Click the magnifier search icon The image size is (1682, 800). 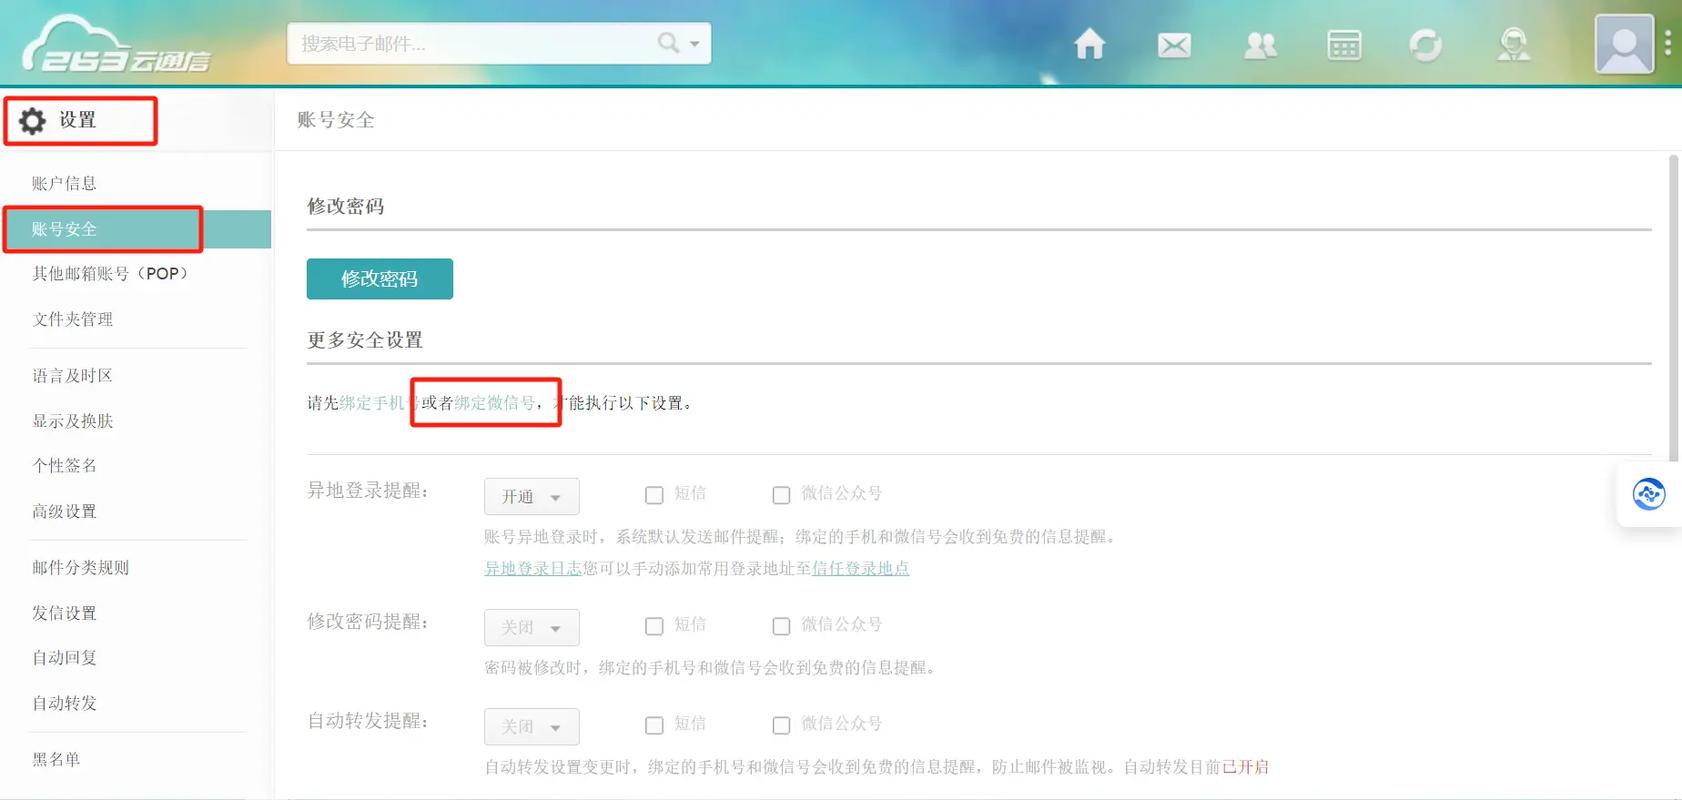668,43
